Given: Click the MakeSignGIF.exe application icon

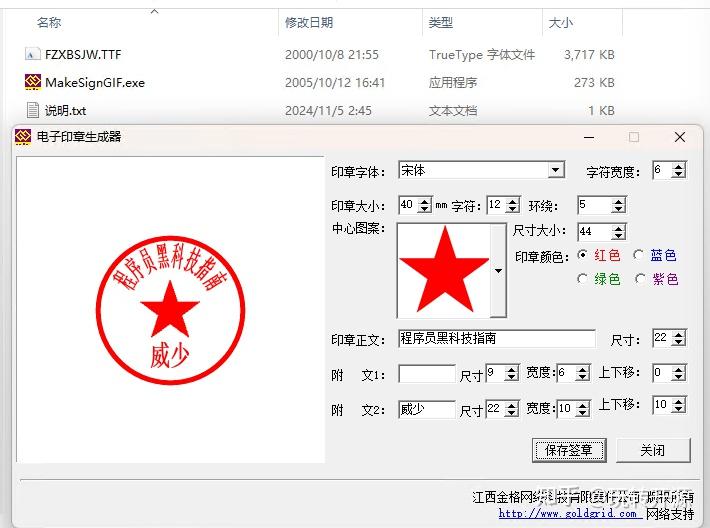Looking at the screenshot, I should click(33, 82).
